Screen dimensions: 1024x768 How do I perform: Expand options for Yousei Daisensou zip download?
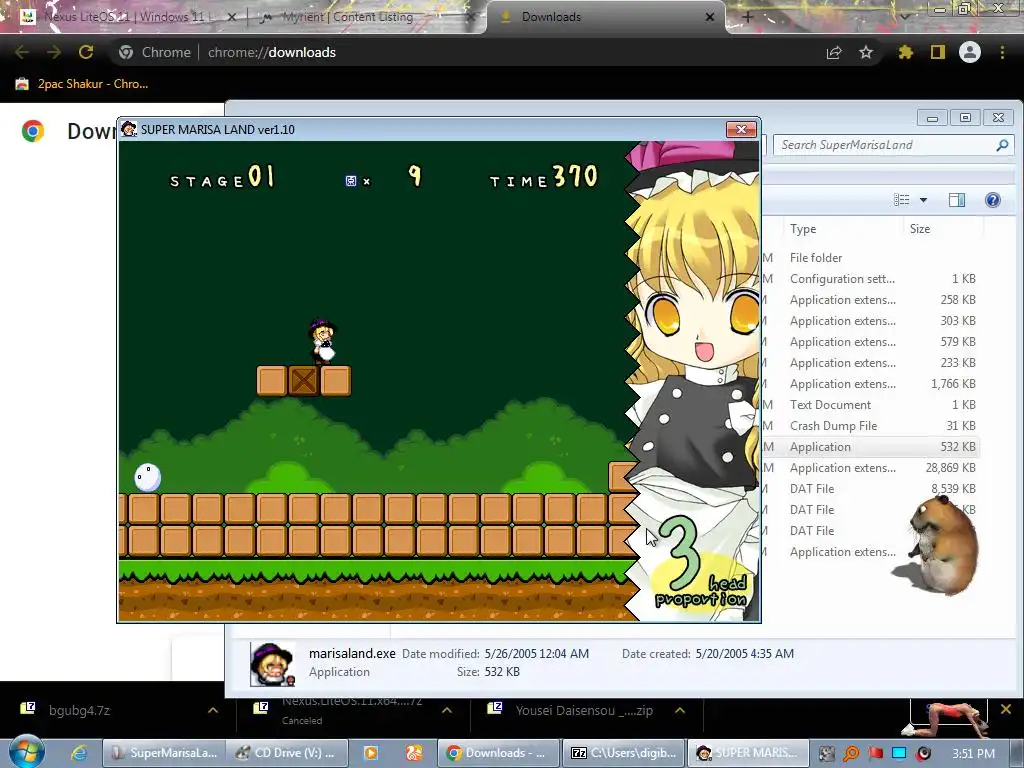click(x=680, y=710)
